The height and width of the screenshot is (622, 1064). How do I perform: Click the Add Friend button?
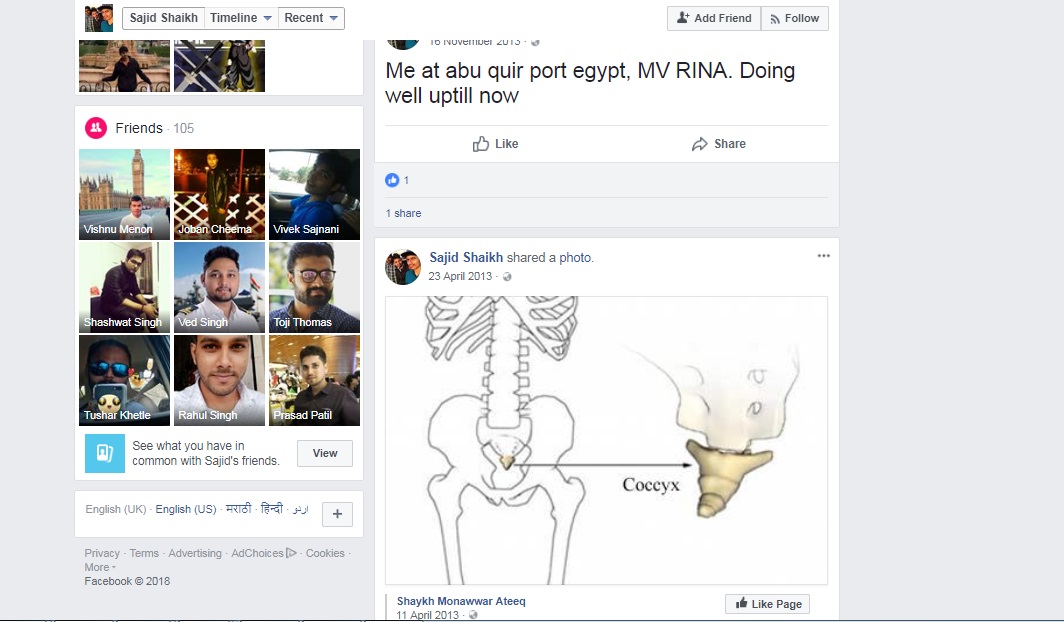[714, 18]
